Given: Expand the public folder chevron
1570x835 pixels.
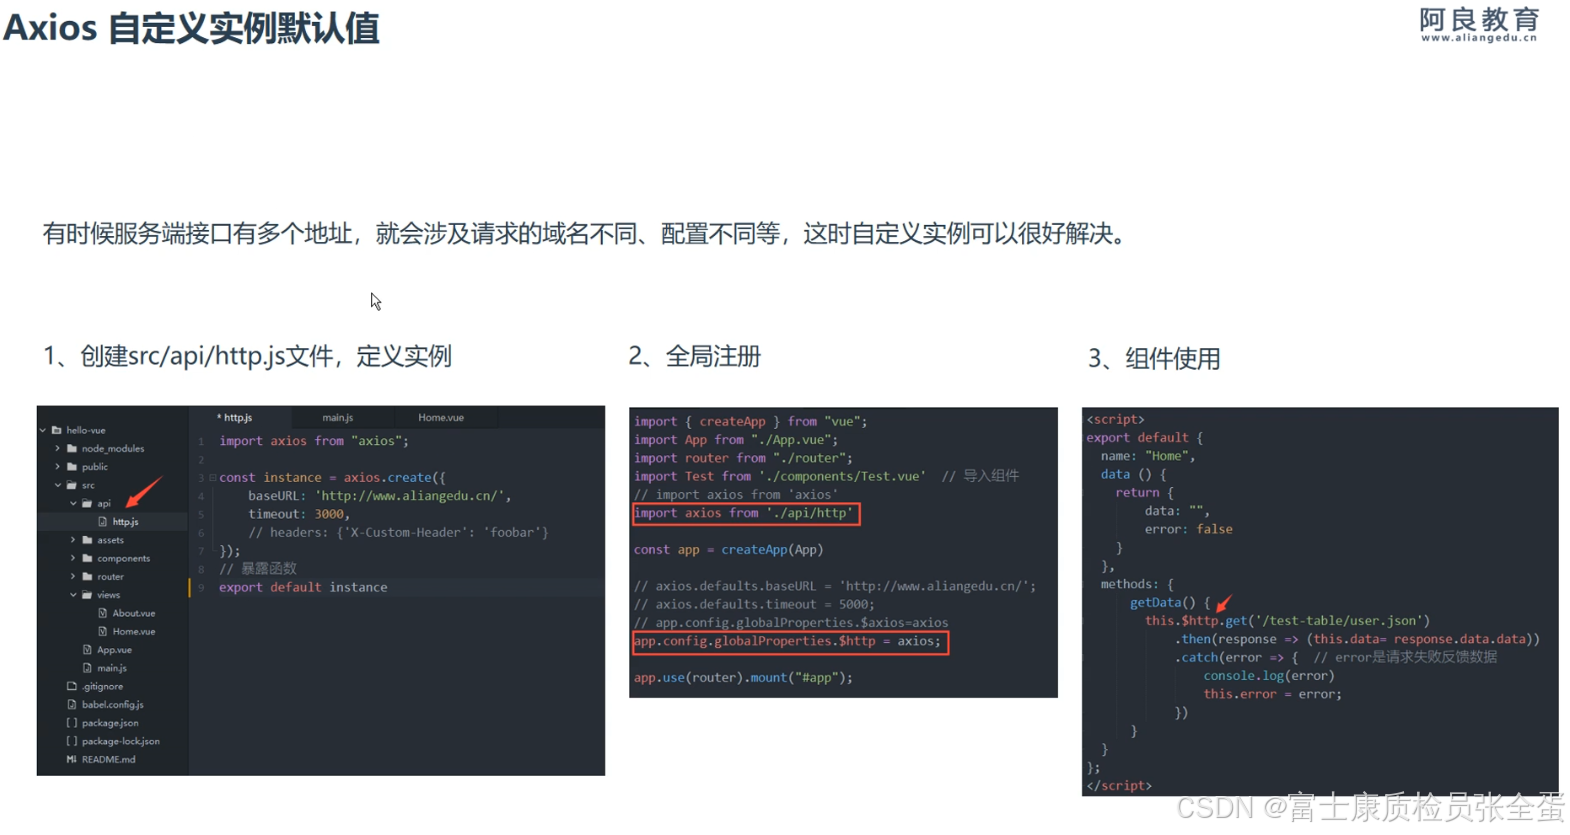Looking at the screenshot, I should tap(58, 467).
